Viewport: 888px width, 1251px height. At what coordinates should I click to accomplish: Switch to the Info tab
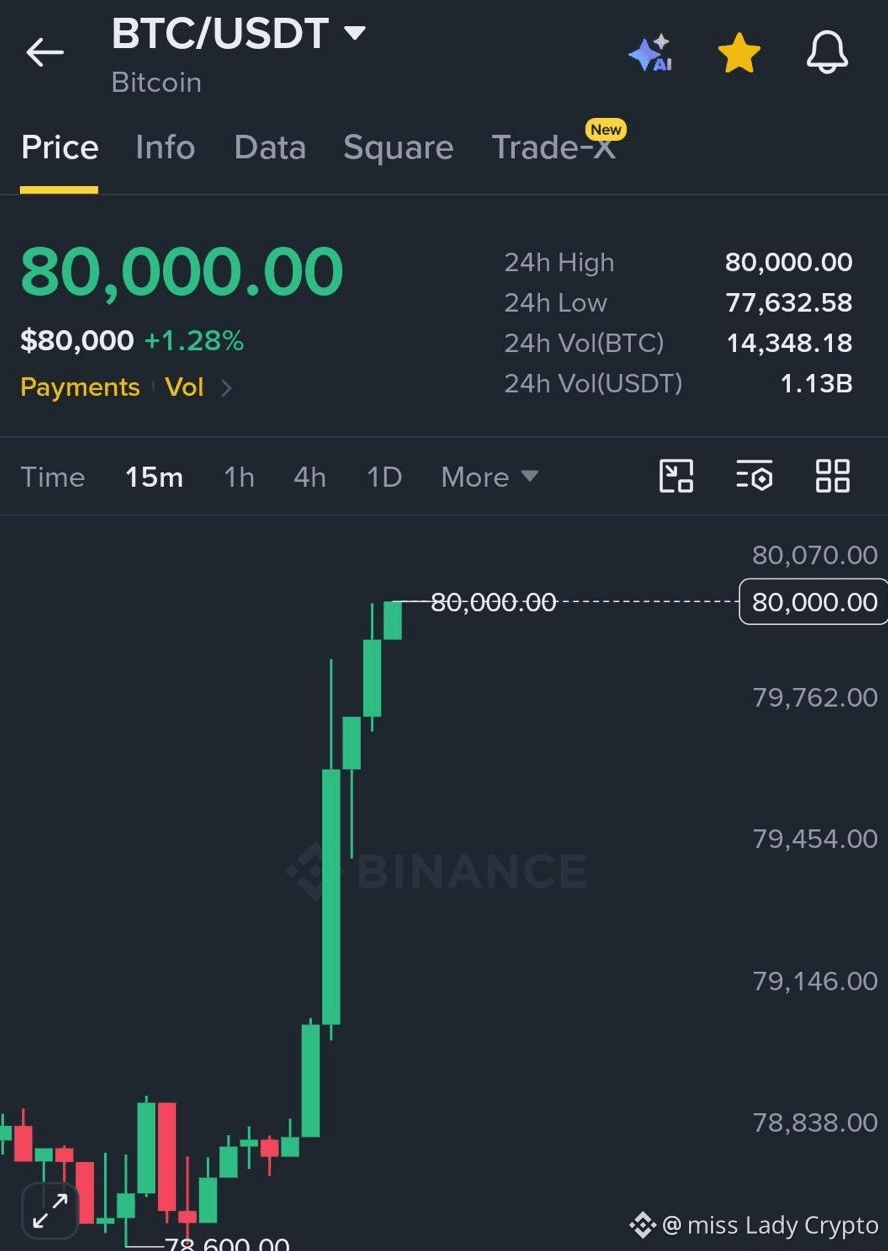(x=165, y=148)
